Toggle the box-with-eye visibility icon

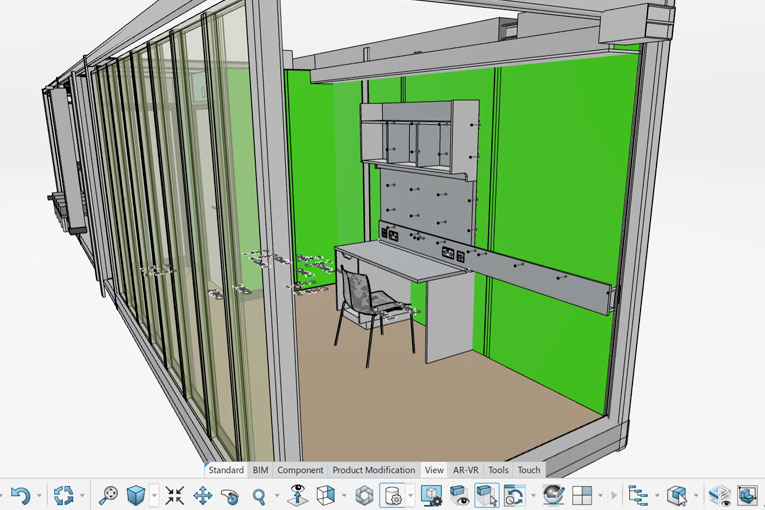(x=459, y=495)
